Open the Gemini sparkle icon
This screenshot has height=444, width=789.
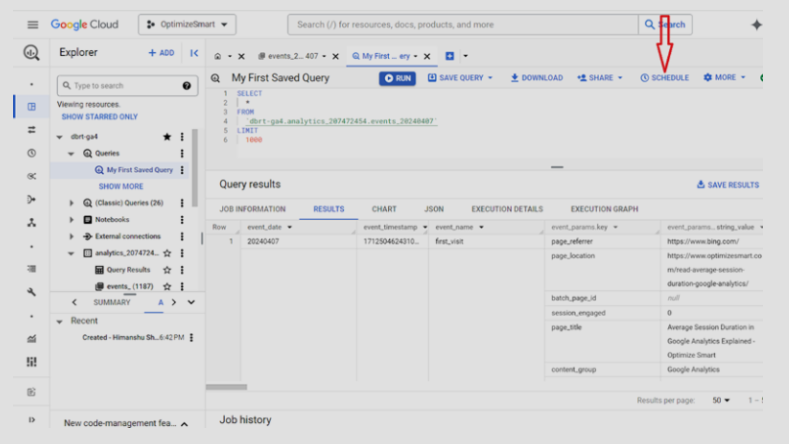click(x=756, y=25)
